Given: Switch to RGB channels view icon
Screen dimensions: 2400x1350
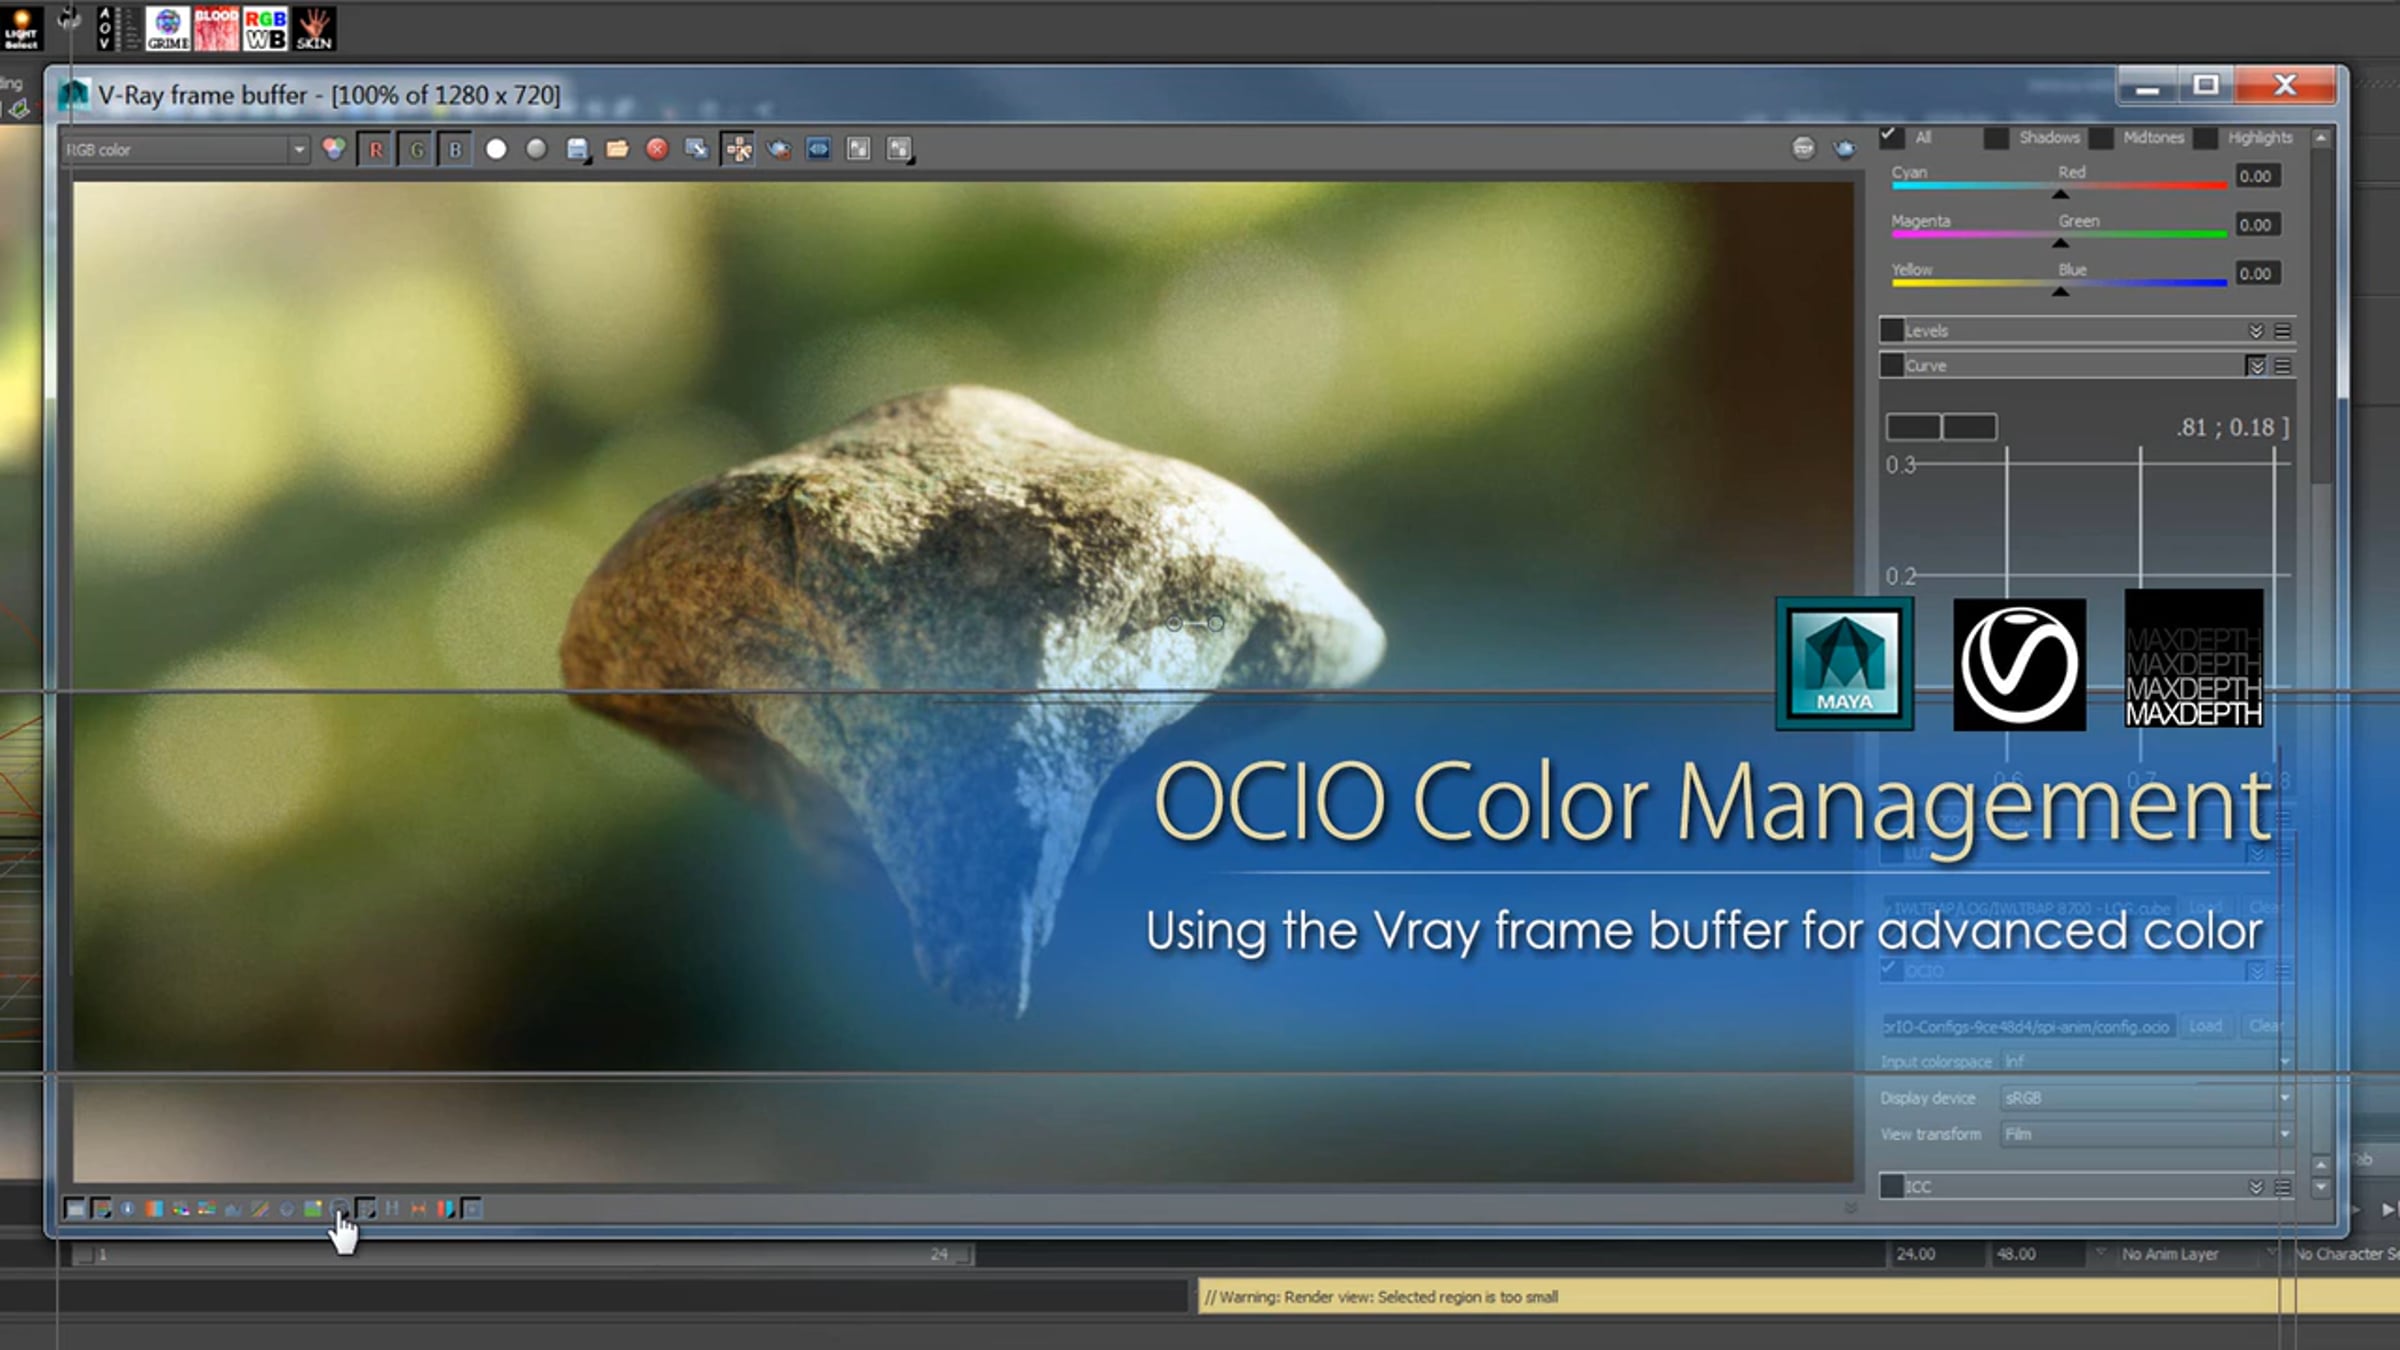Looking at the screenshot, I should [x=334, y=149].
